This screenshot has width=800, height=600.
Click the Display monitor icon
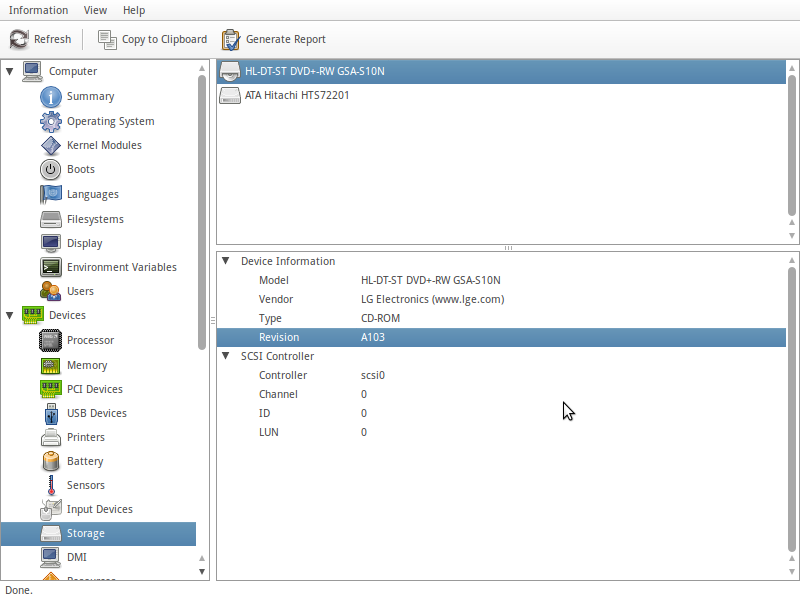point(51,243)
